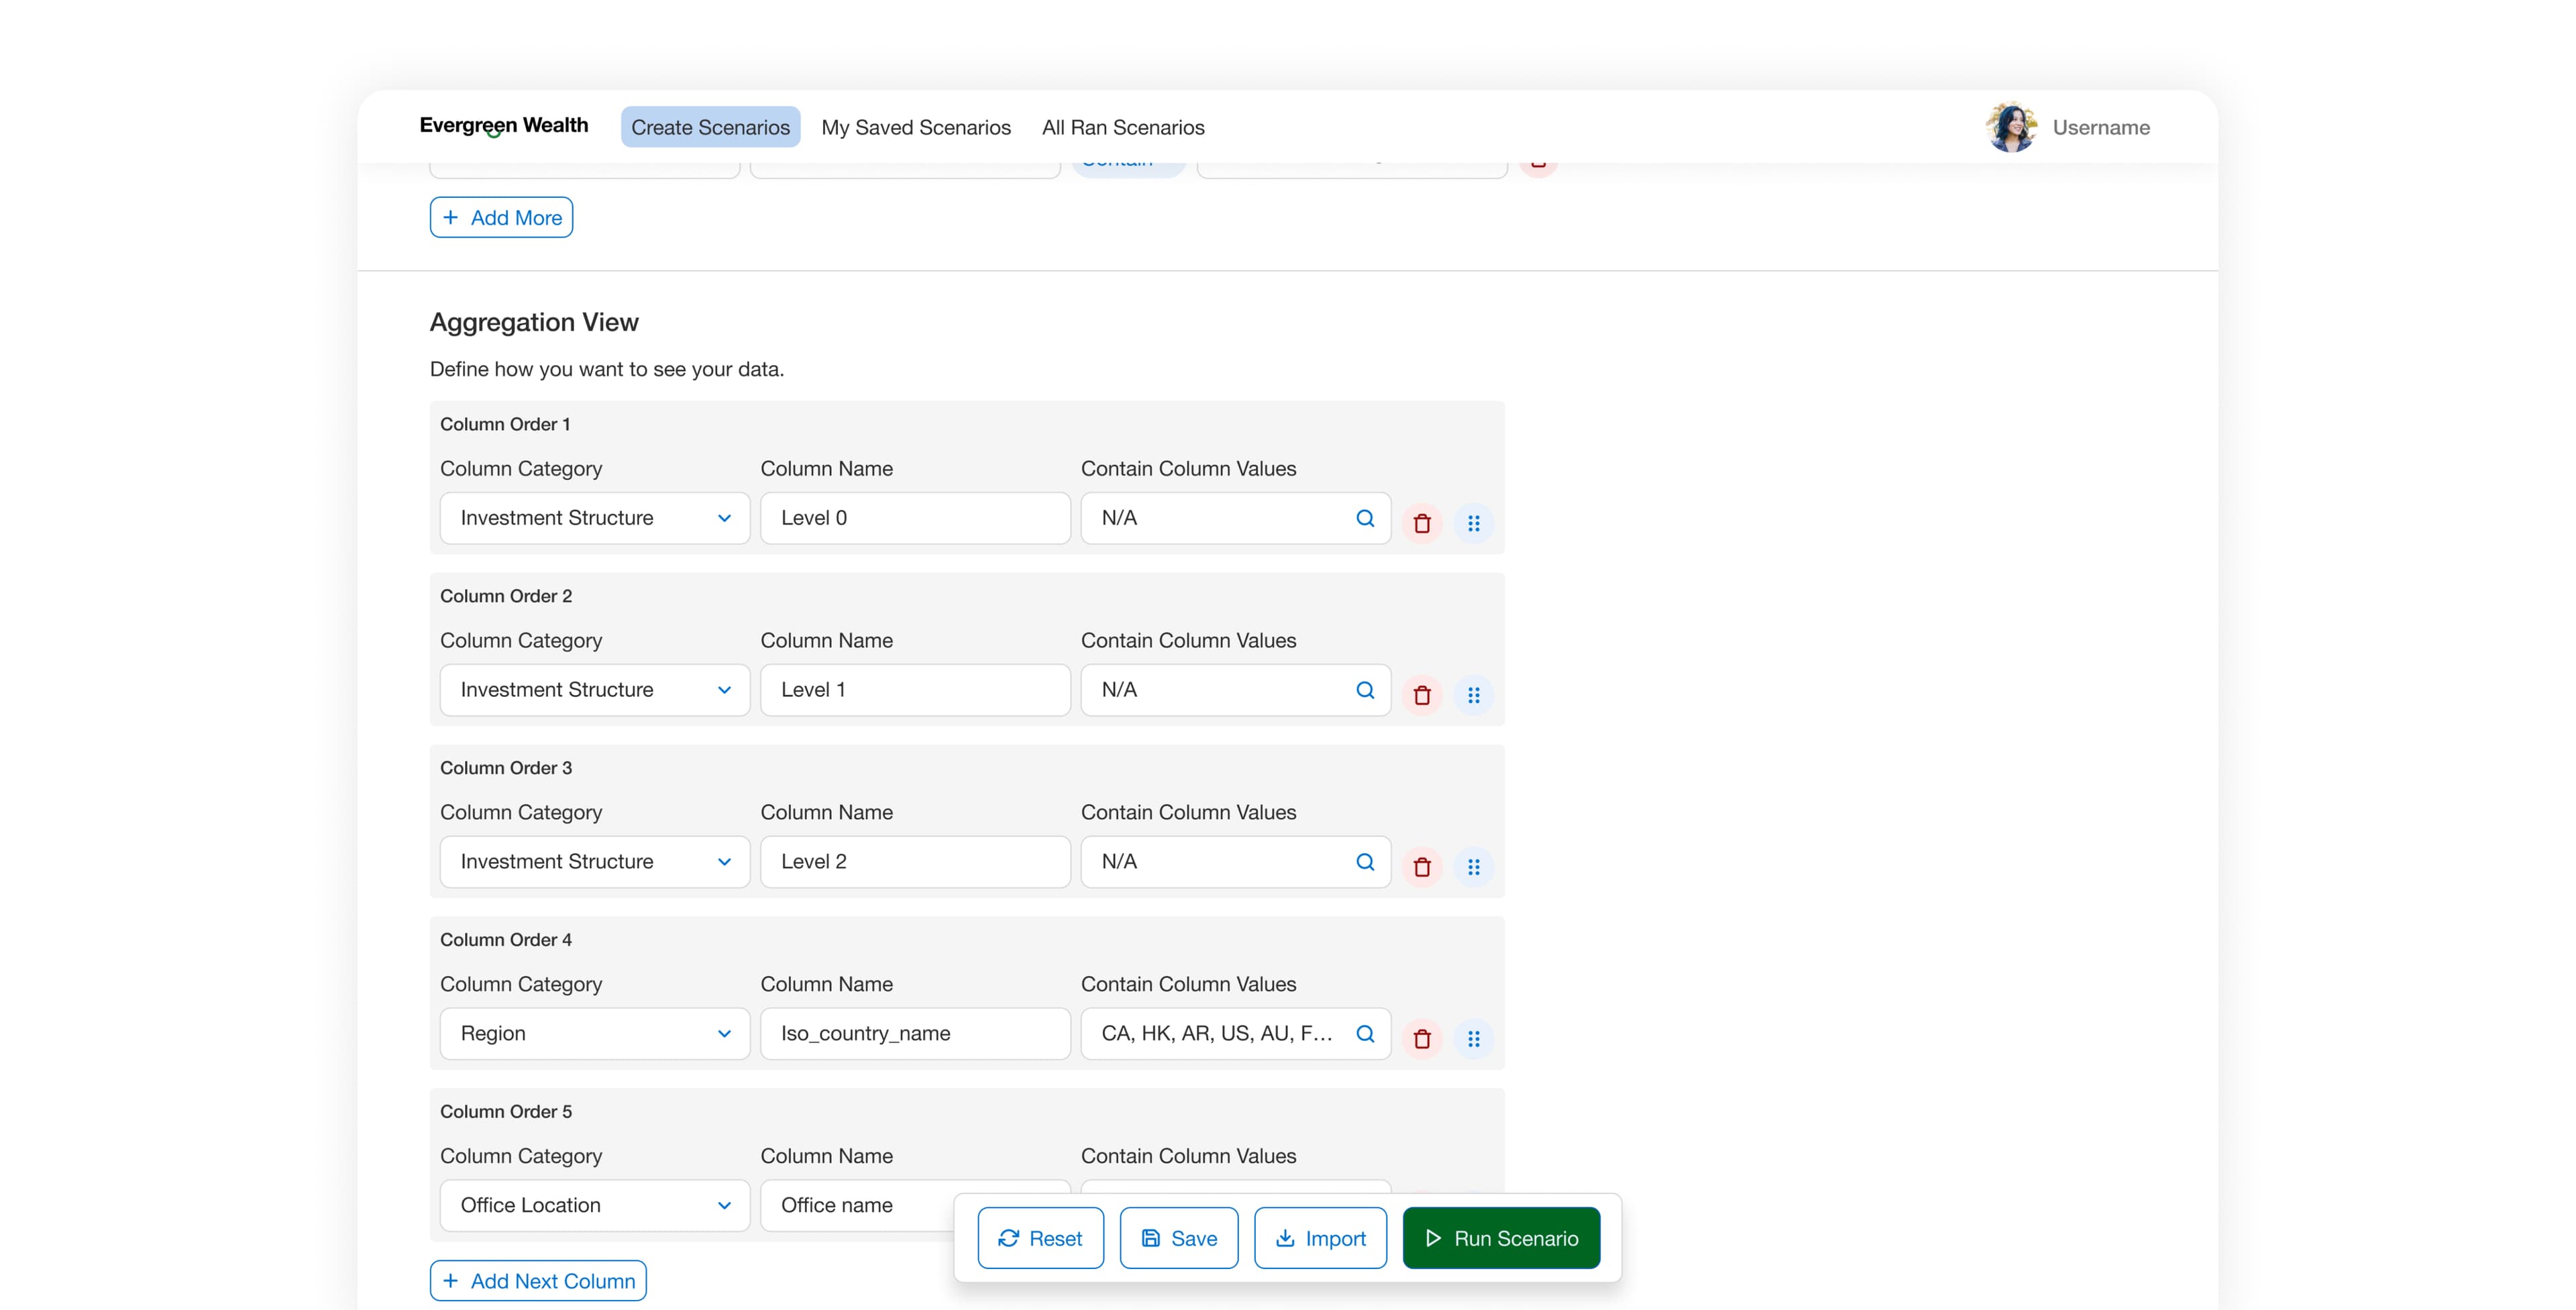Screen dimensions: 2576x1310
Task: Click the Add More button
Action: click(x=501, y=217)
